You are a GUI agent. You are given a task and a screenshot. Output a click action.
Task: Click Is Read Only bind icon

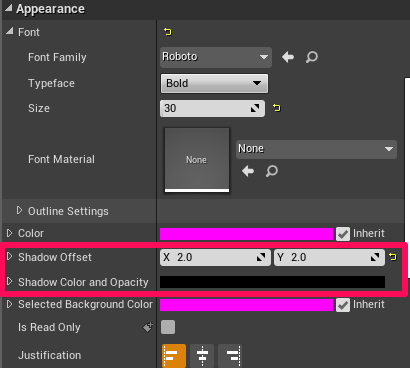pos(148,327)
